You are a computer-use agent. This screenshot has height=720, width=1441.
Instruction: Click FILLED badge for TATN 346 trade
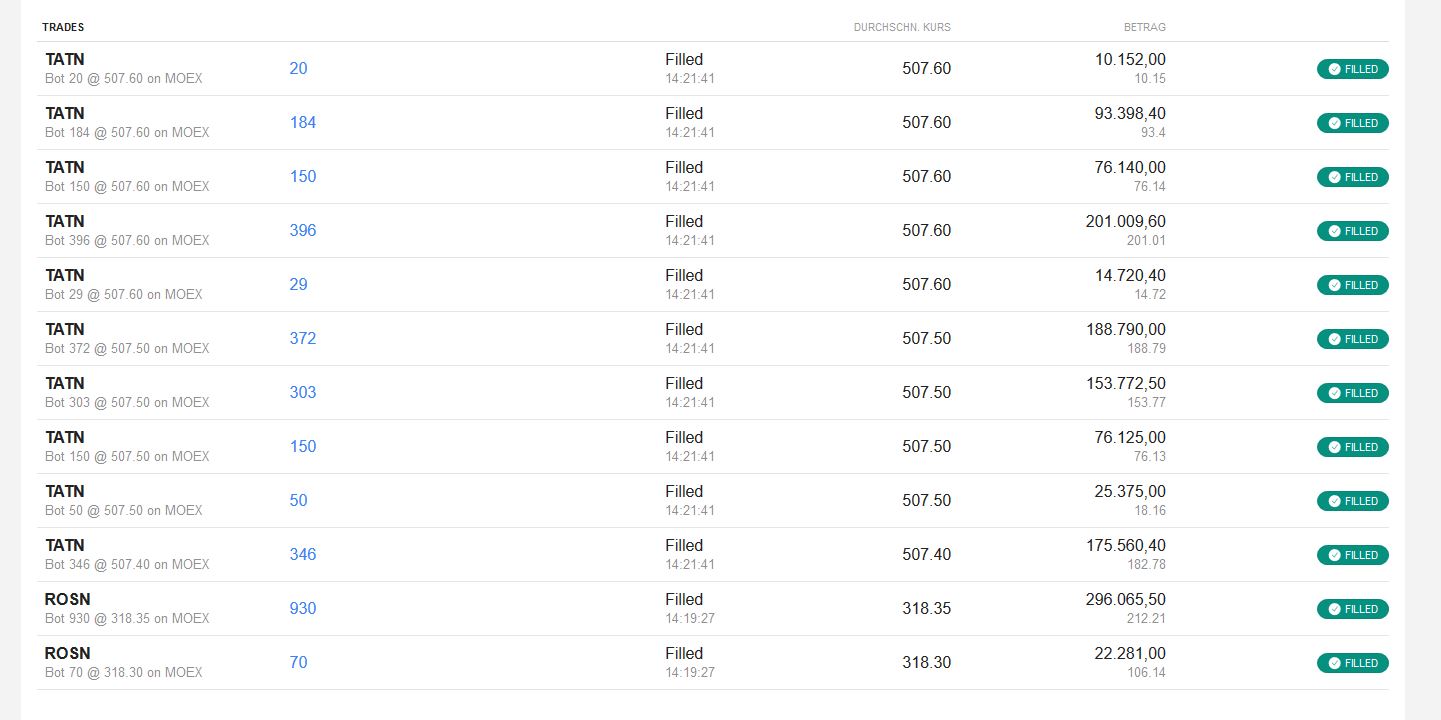1352,555
